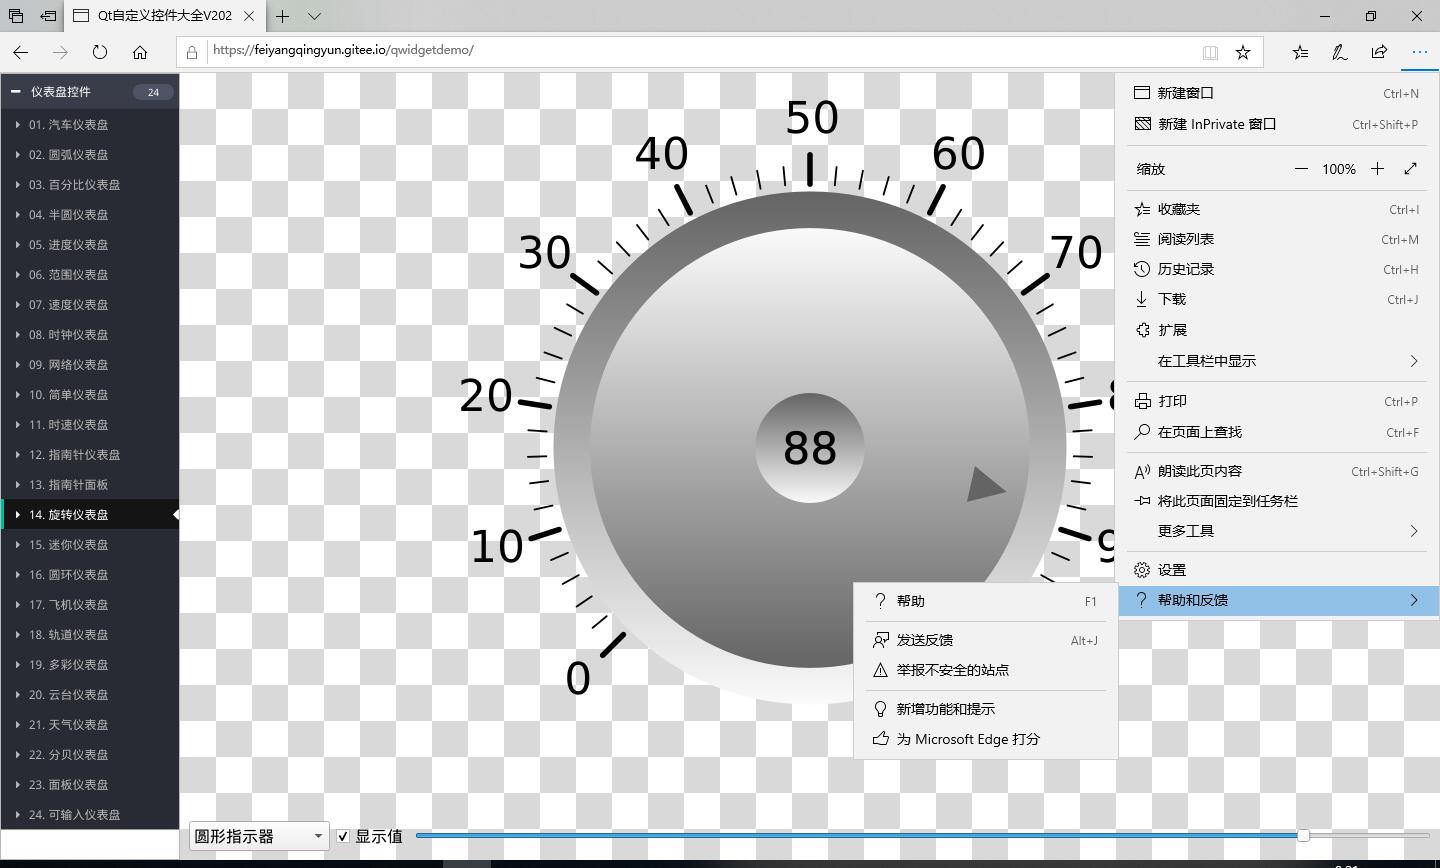1440x868 pixels.
Task: Open the favorites hub icon in the toolbar
Action: (1300, 52)
